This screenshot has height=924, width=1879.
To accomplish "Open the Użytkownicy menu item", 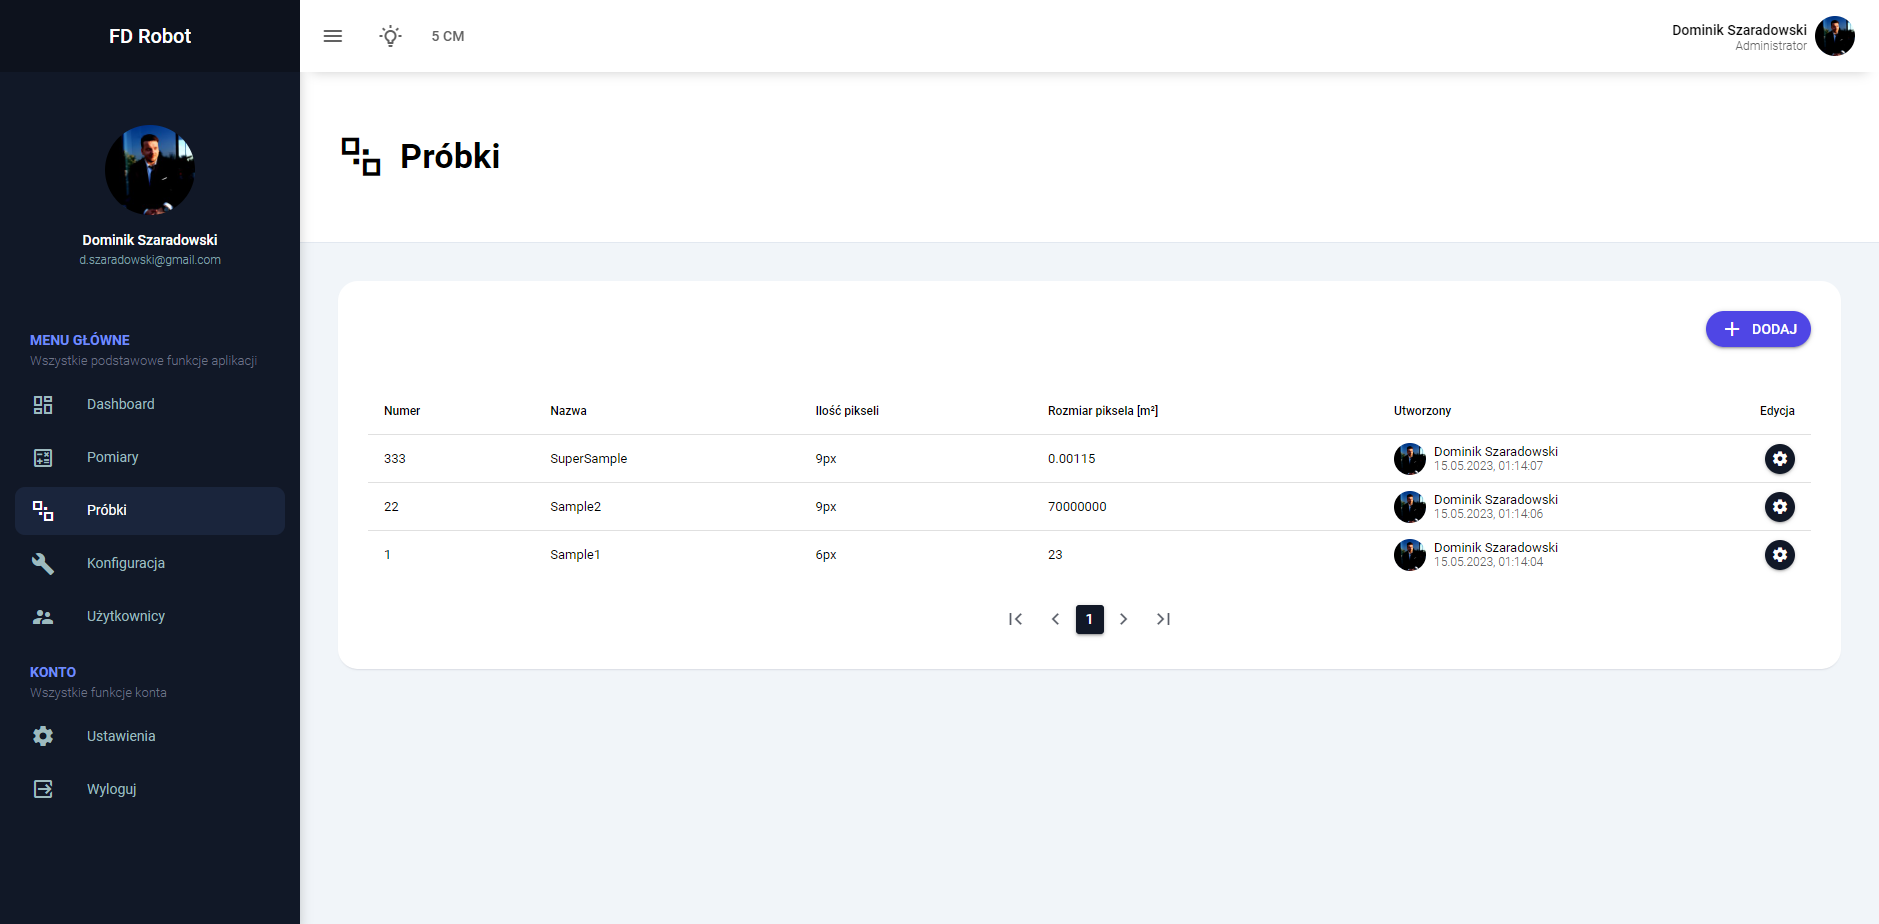I will pyautogui.click(x=125, y=616).
